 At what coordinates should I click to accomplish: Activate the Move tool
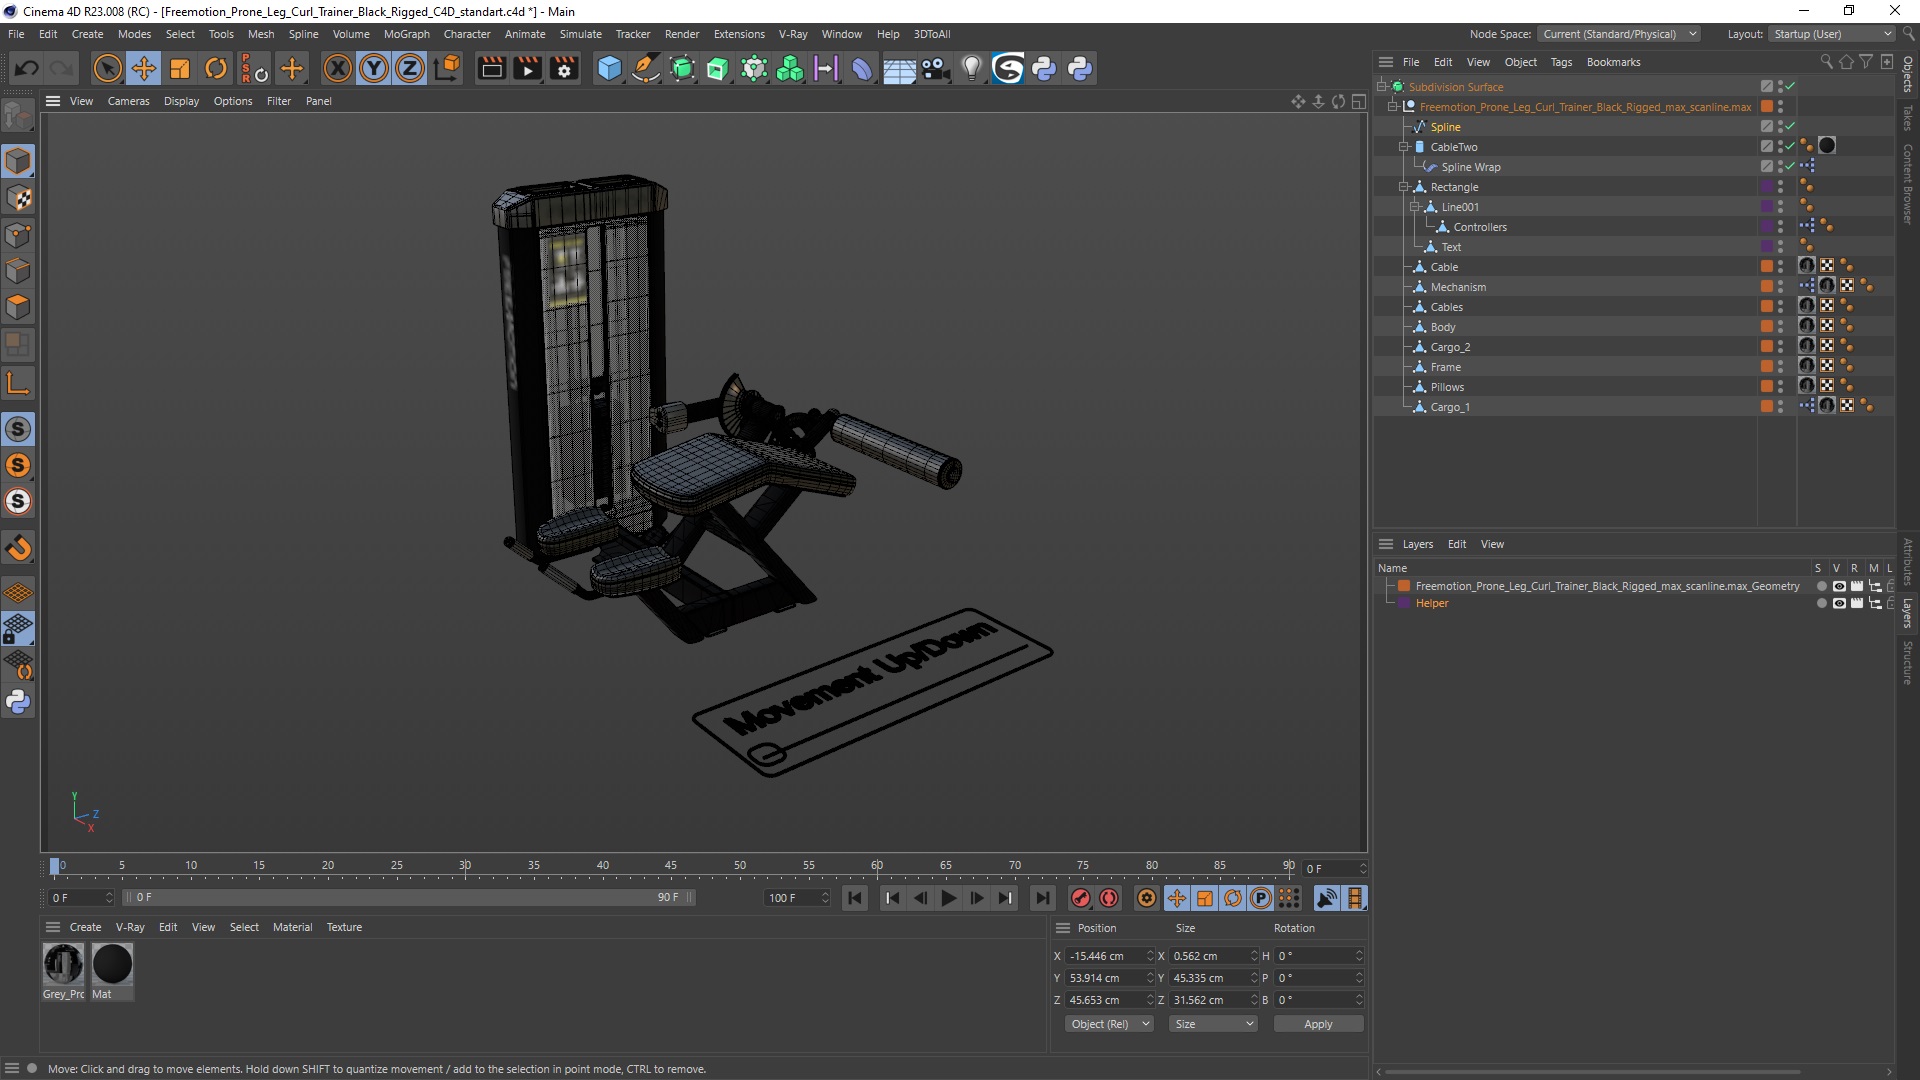[x=143, y=68]
